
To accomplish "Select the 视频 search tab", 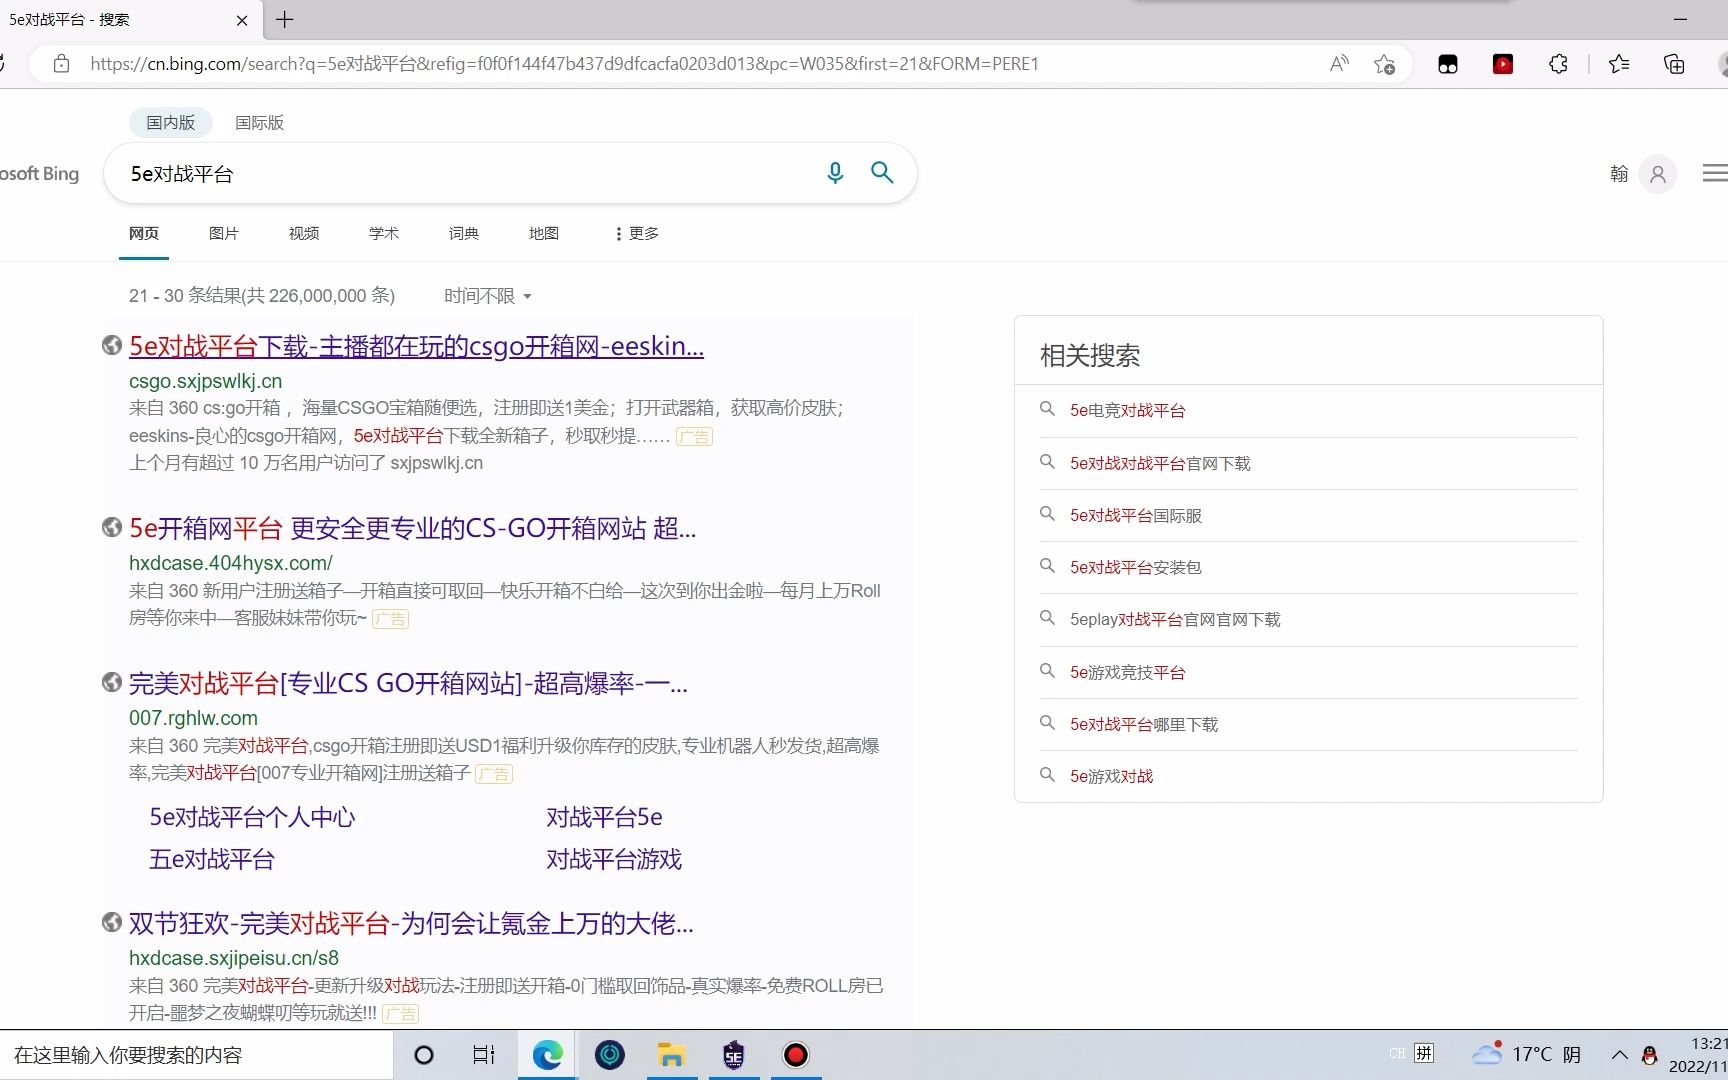I will tap(304, 233).
